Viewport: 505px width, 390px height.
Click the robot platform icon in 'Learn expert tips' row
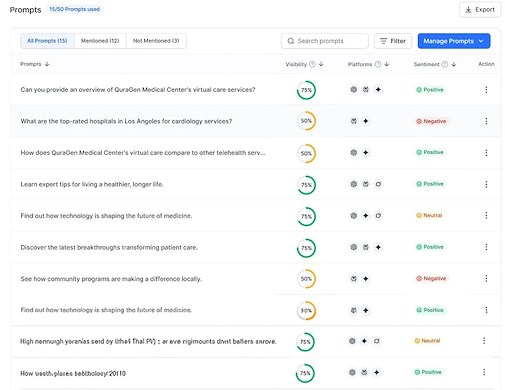(366, 184)
